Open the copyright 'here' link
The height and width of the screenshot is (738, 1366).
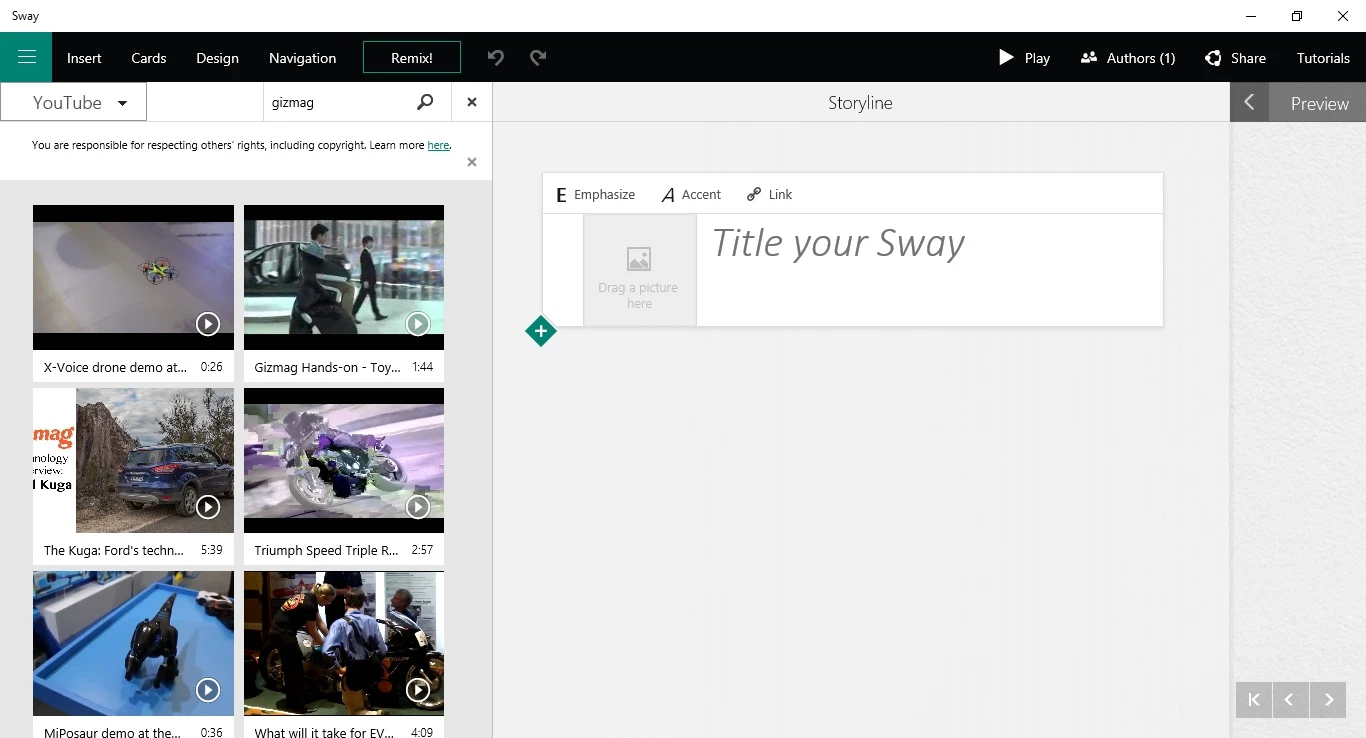point(438,145)
